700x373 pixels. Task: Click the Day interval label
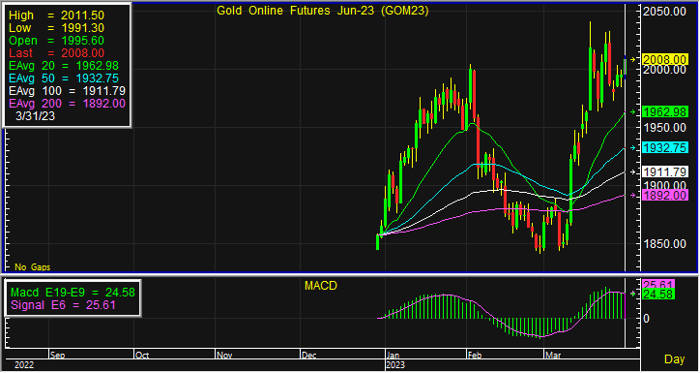[675, 359]
